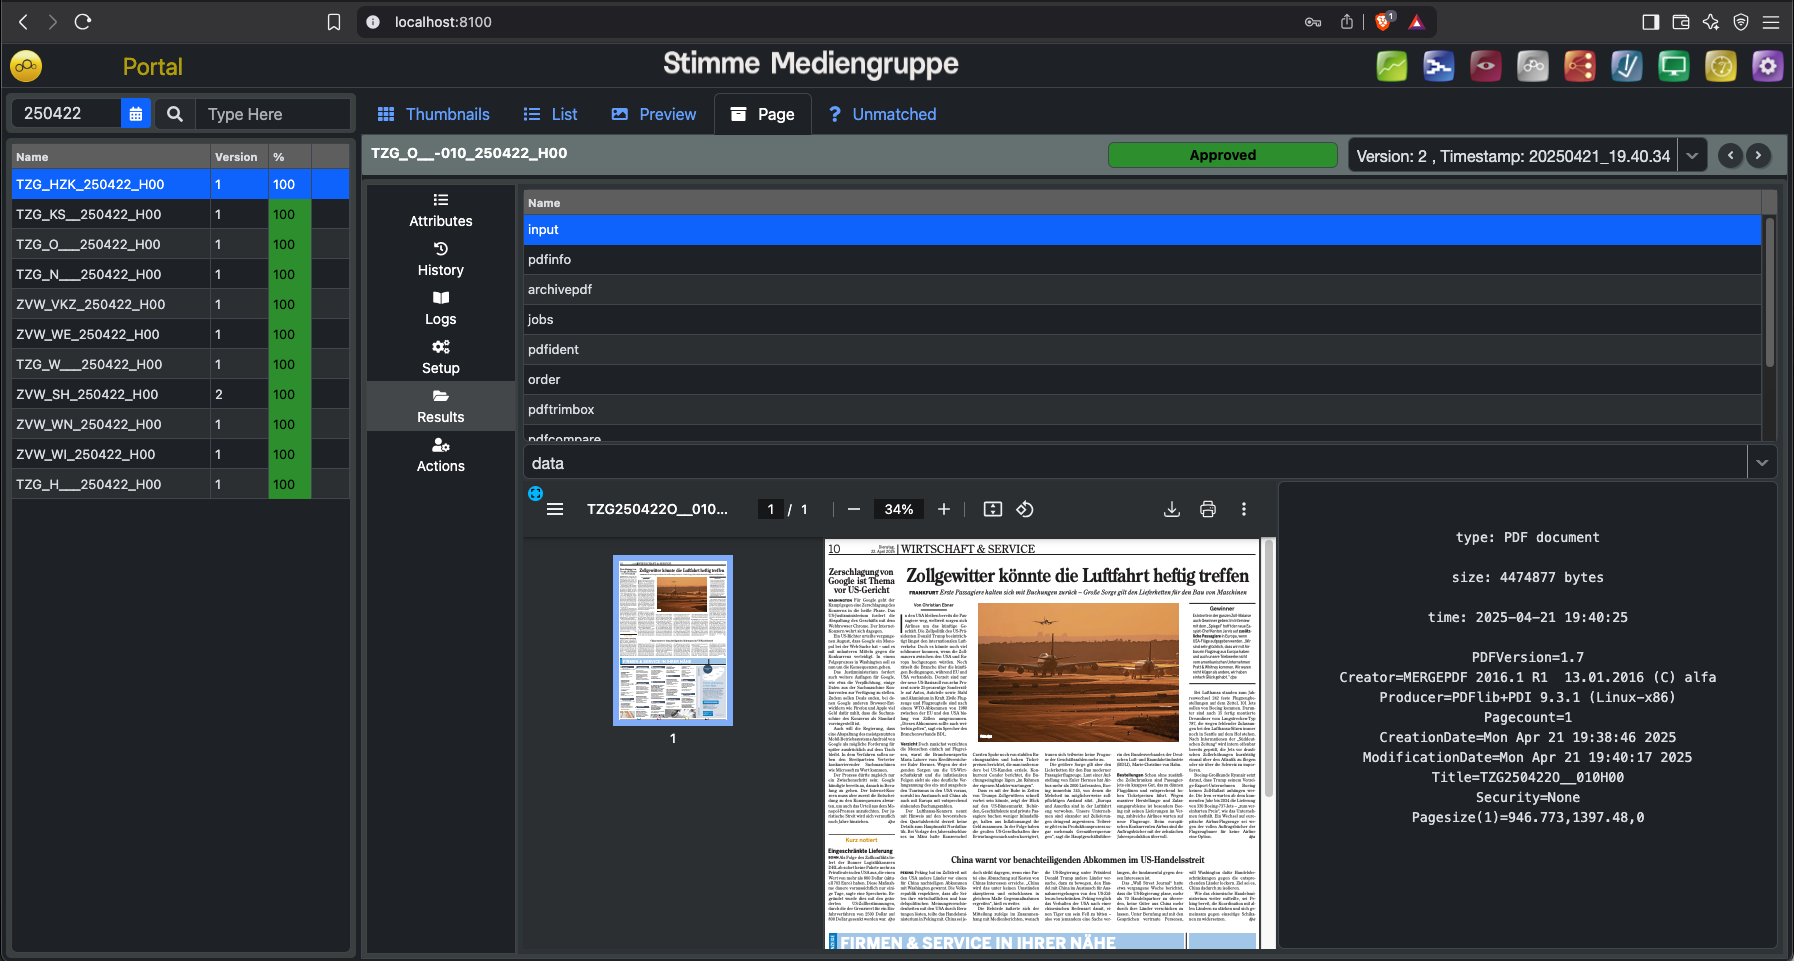Toggle the PDF viewer sidebar menu

[x=555, y=509]
